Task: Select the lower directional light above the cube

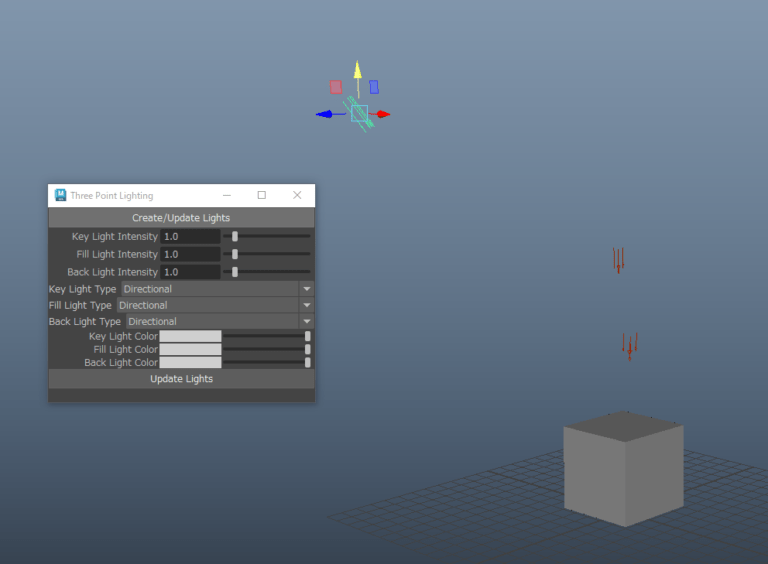Action: click(629, 346)
